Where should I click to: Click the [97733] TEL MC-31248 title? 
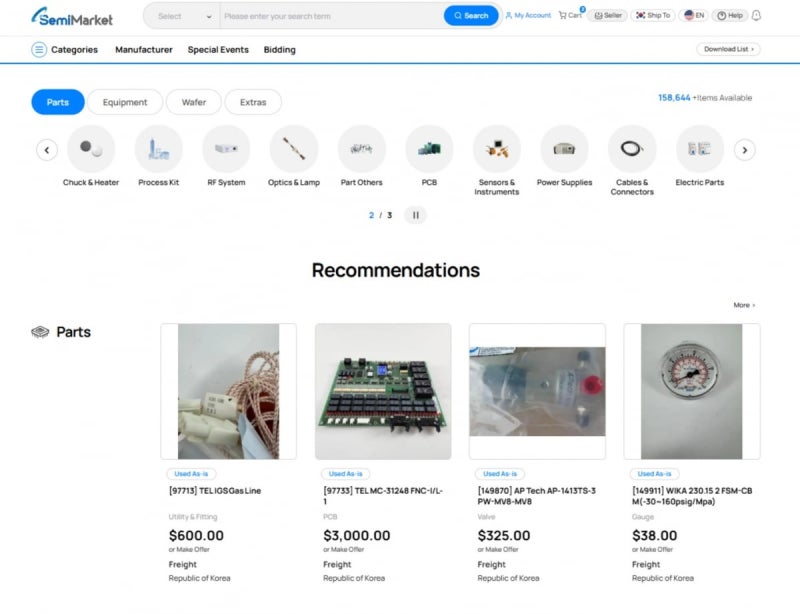pyautogui.click(x=383, y=496)
